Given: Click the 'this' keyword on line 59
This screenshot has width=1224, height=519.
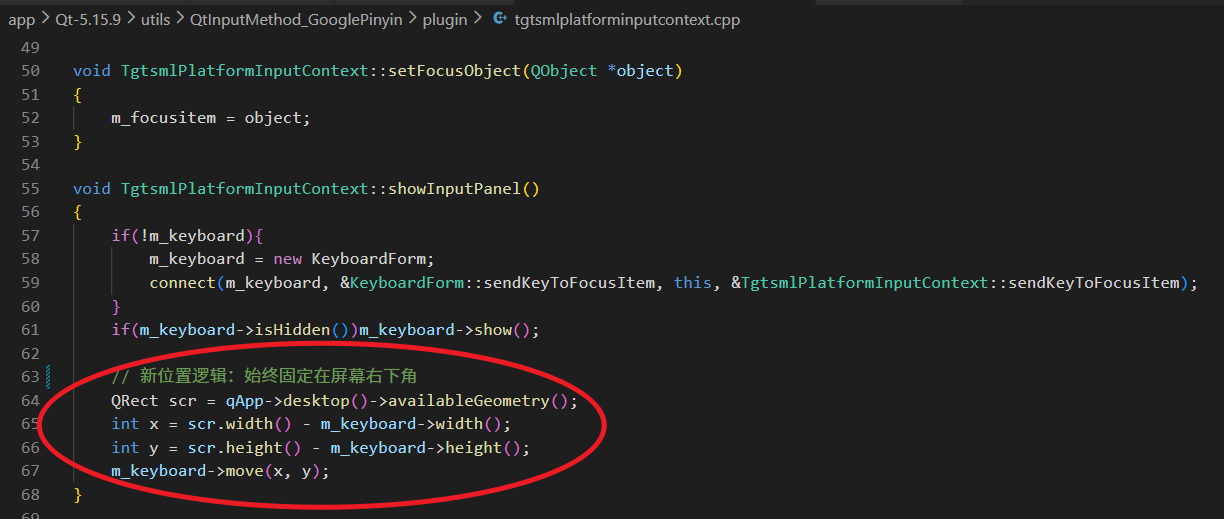Looking at the screenshot, I should tap(693, 283).
